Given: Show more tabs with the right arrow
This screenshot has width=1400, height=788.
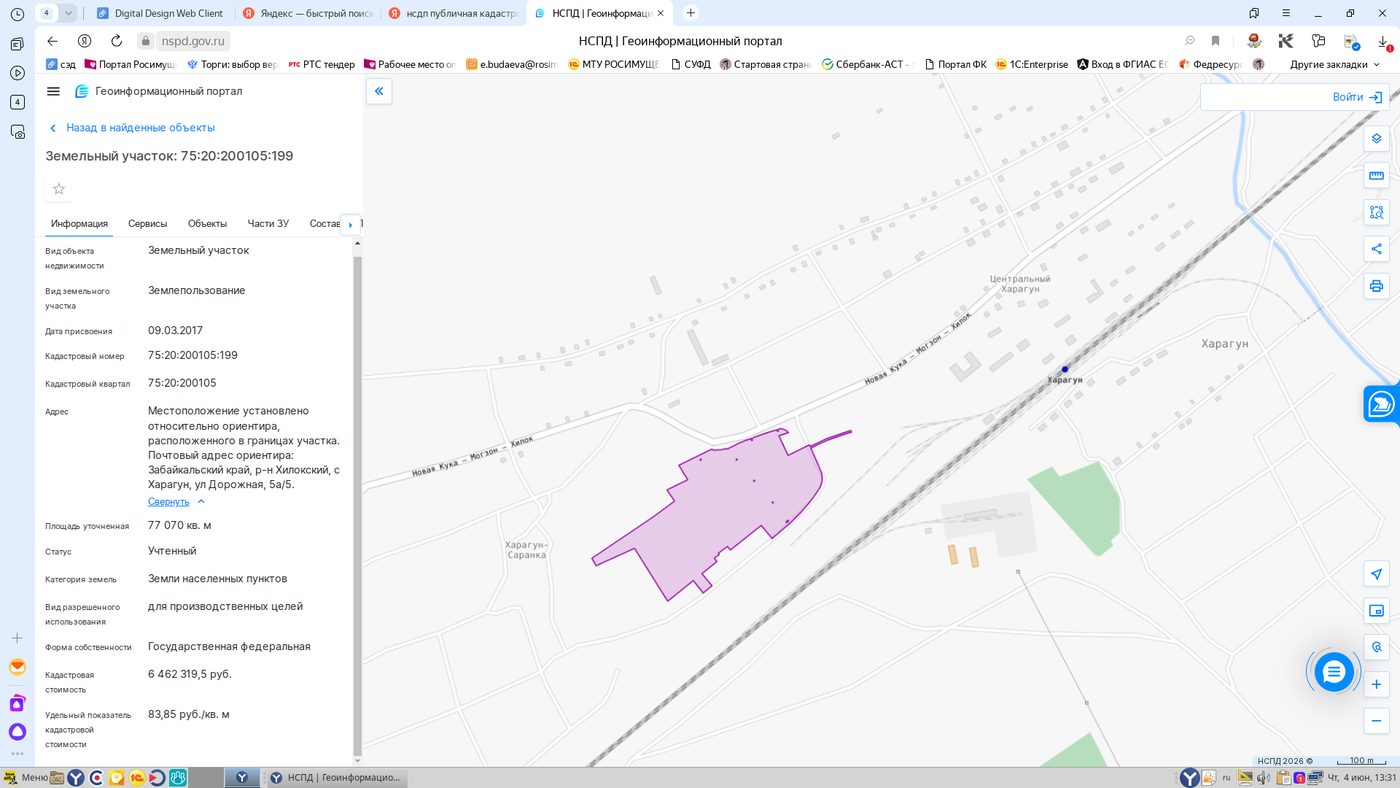Looking at the screenshot, I should click(x=350, y=224).
